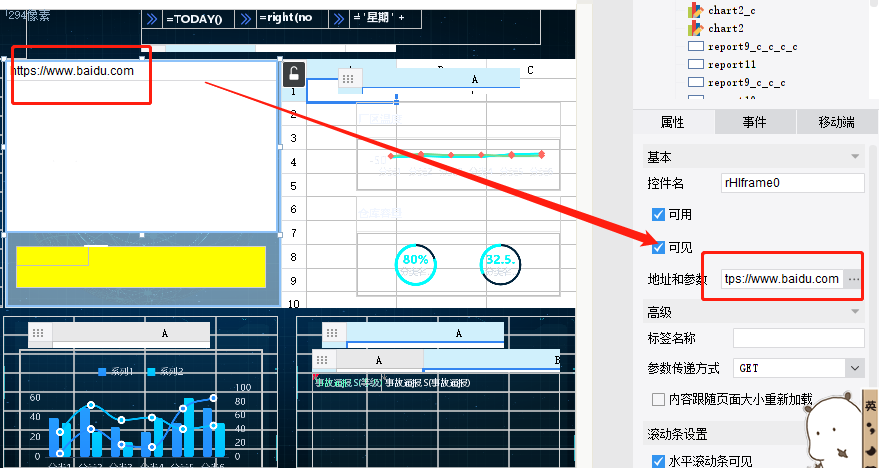The height and width of the screenshot is (468, 879).
Task: Click the 系列1 legend entry
Action: tap(116, 371)
